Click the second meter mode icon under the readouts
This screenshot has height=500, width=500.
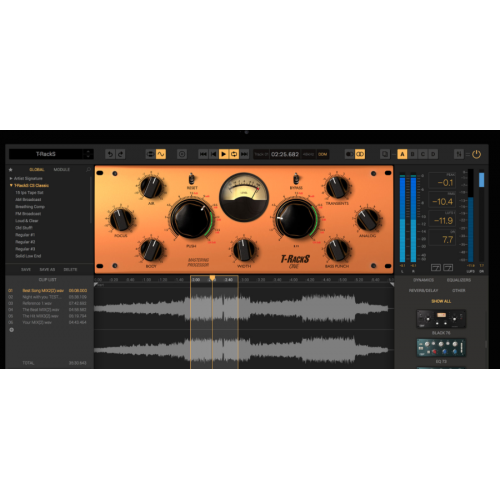448,267
